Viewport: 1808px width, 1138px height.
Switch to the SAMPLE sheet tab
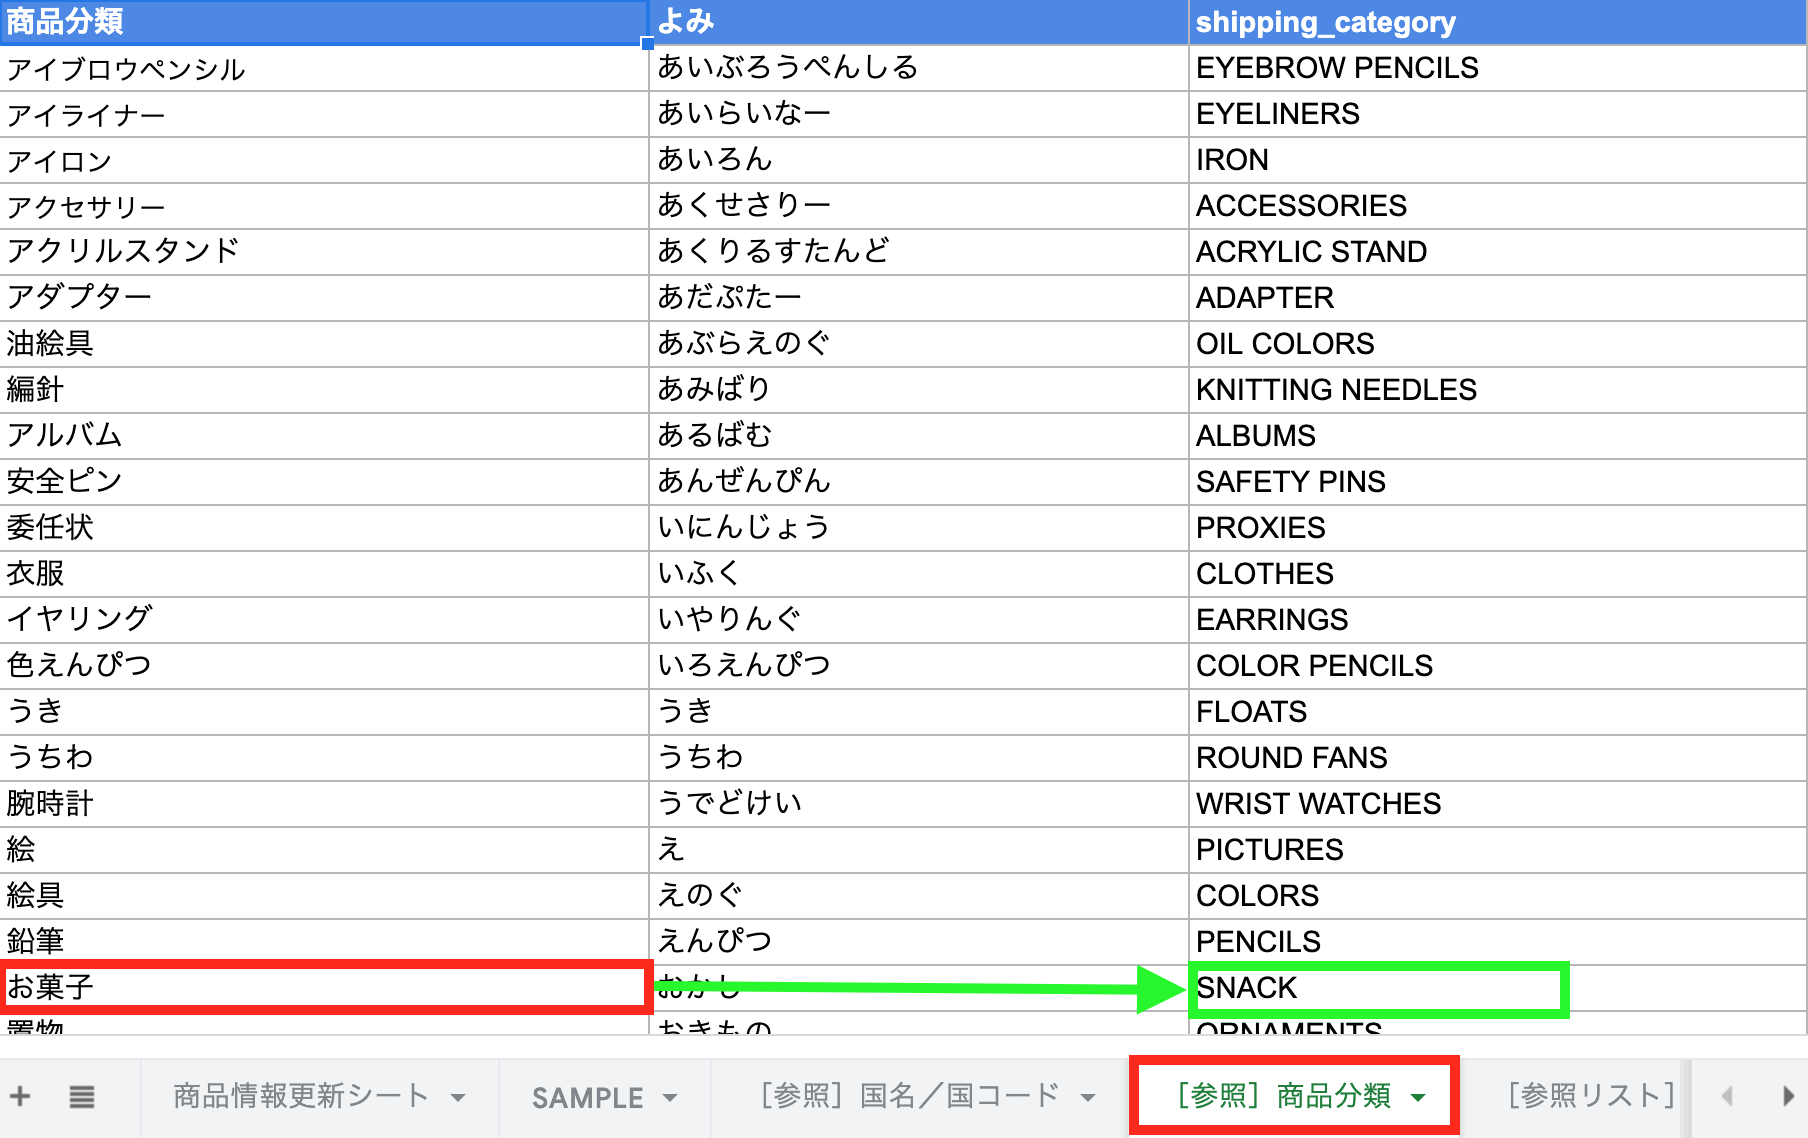point(587,1098)
